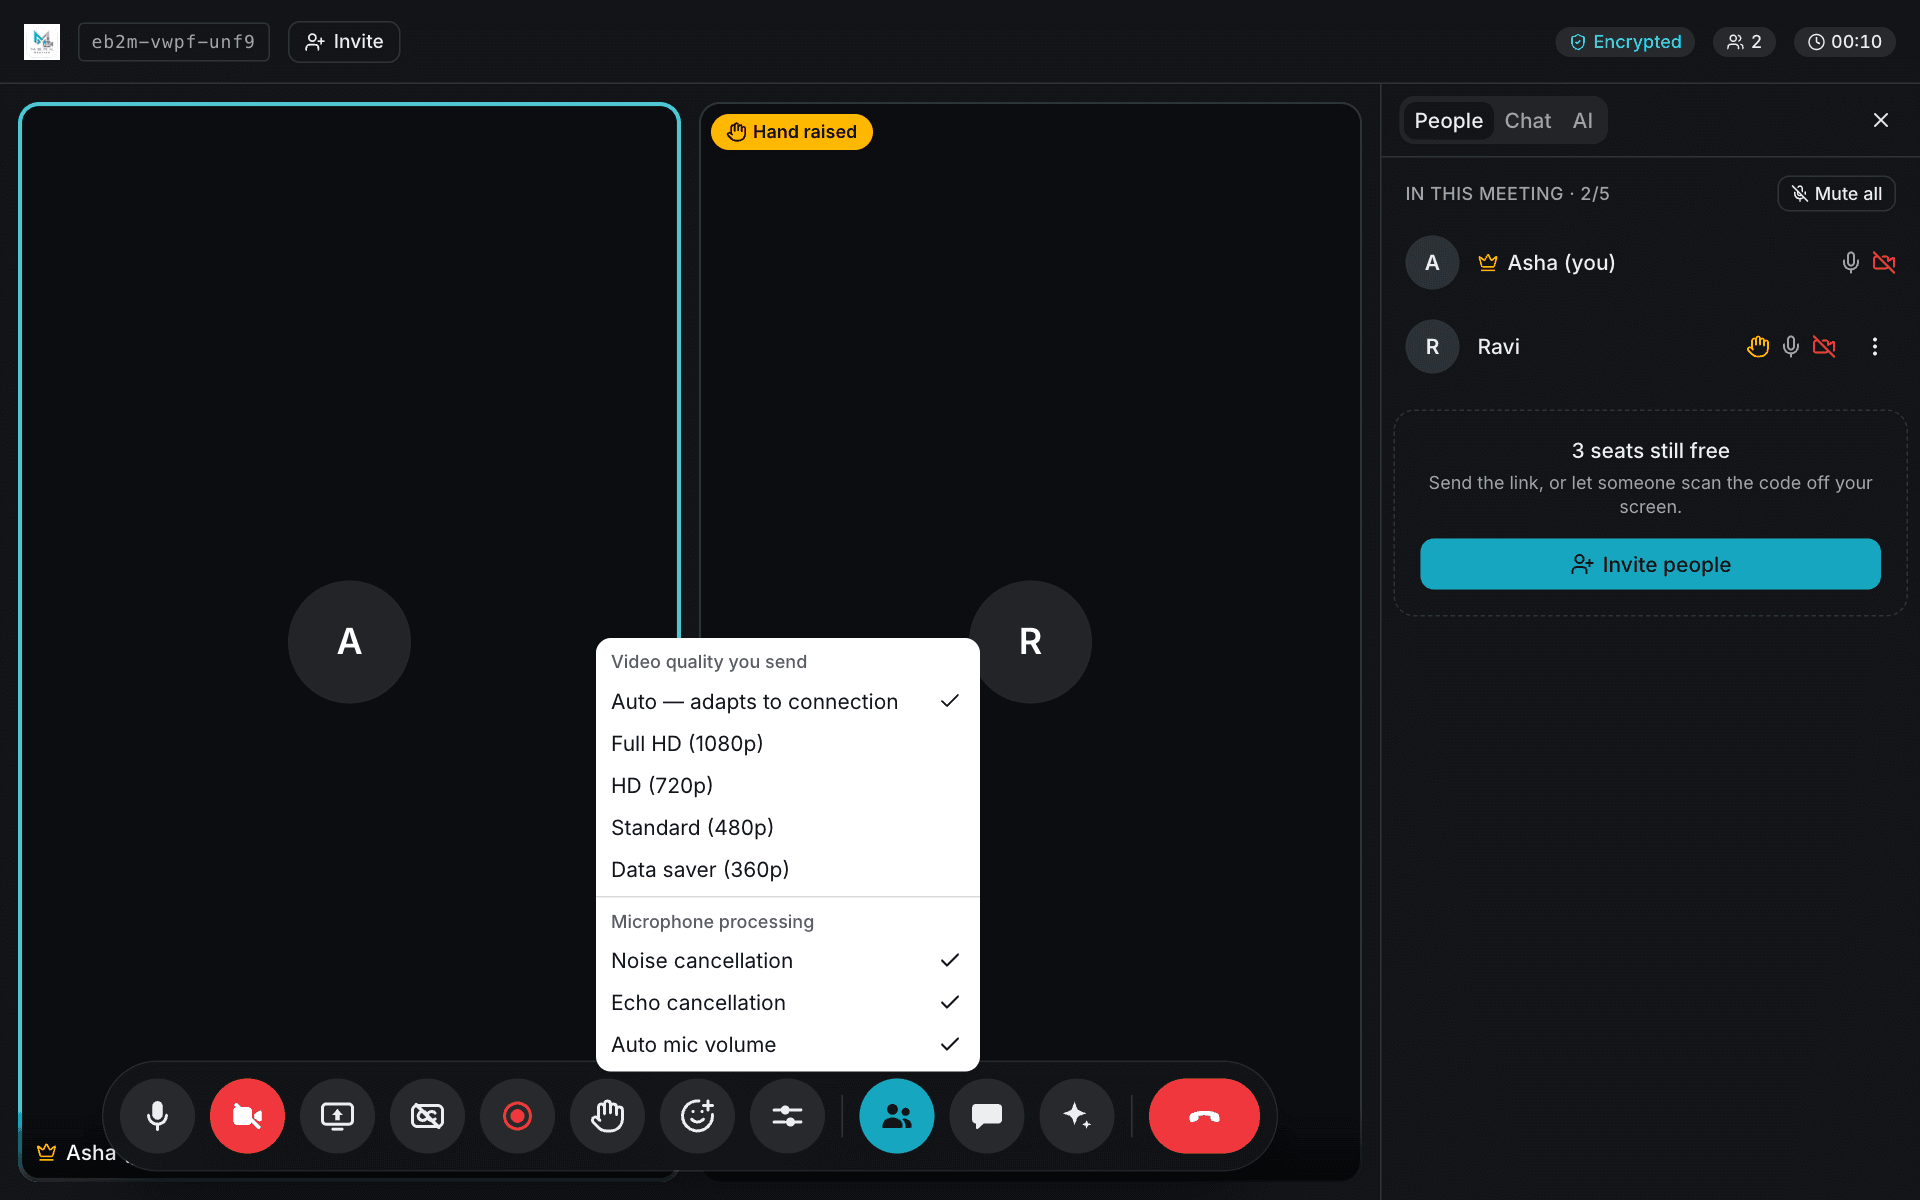This screenshot has height=1200, width=1920.
Task: Click Ravi's microphone icon in People list
Action: click(1791, 346)
